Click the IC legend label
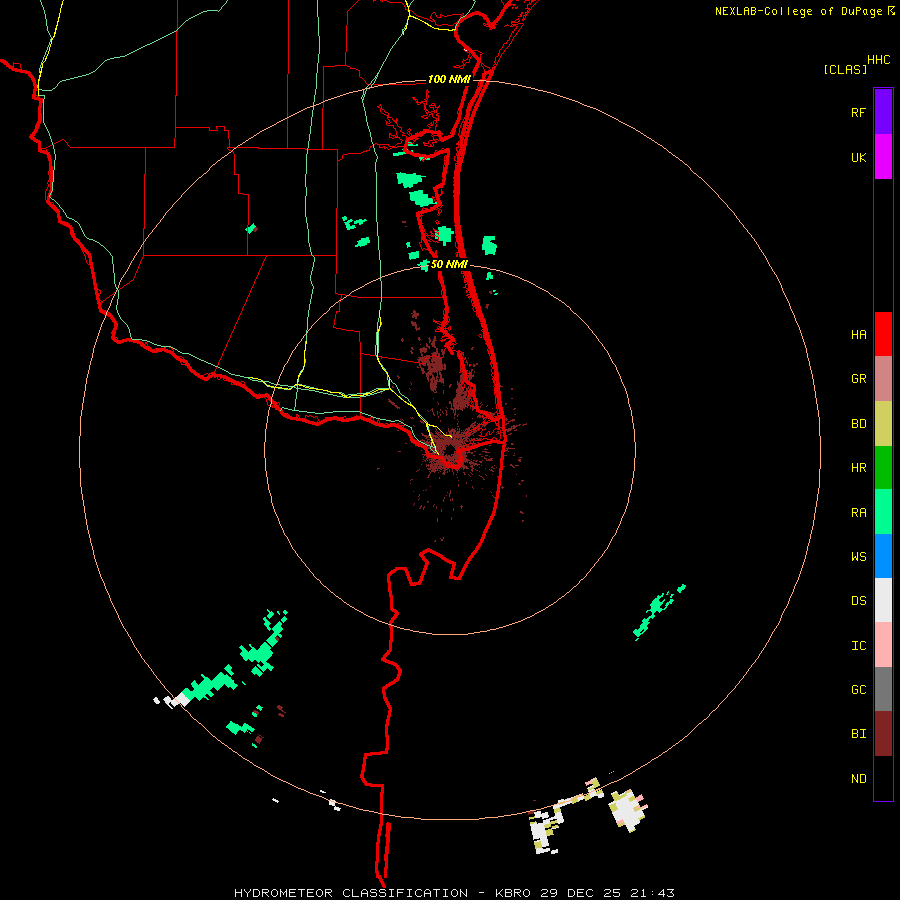This screenshot has width=900, height=900. [x=858, y=646]
